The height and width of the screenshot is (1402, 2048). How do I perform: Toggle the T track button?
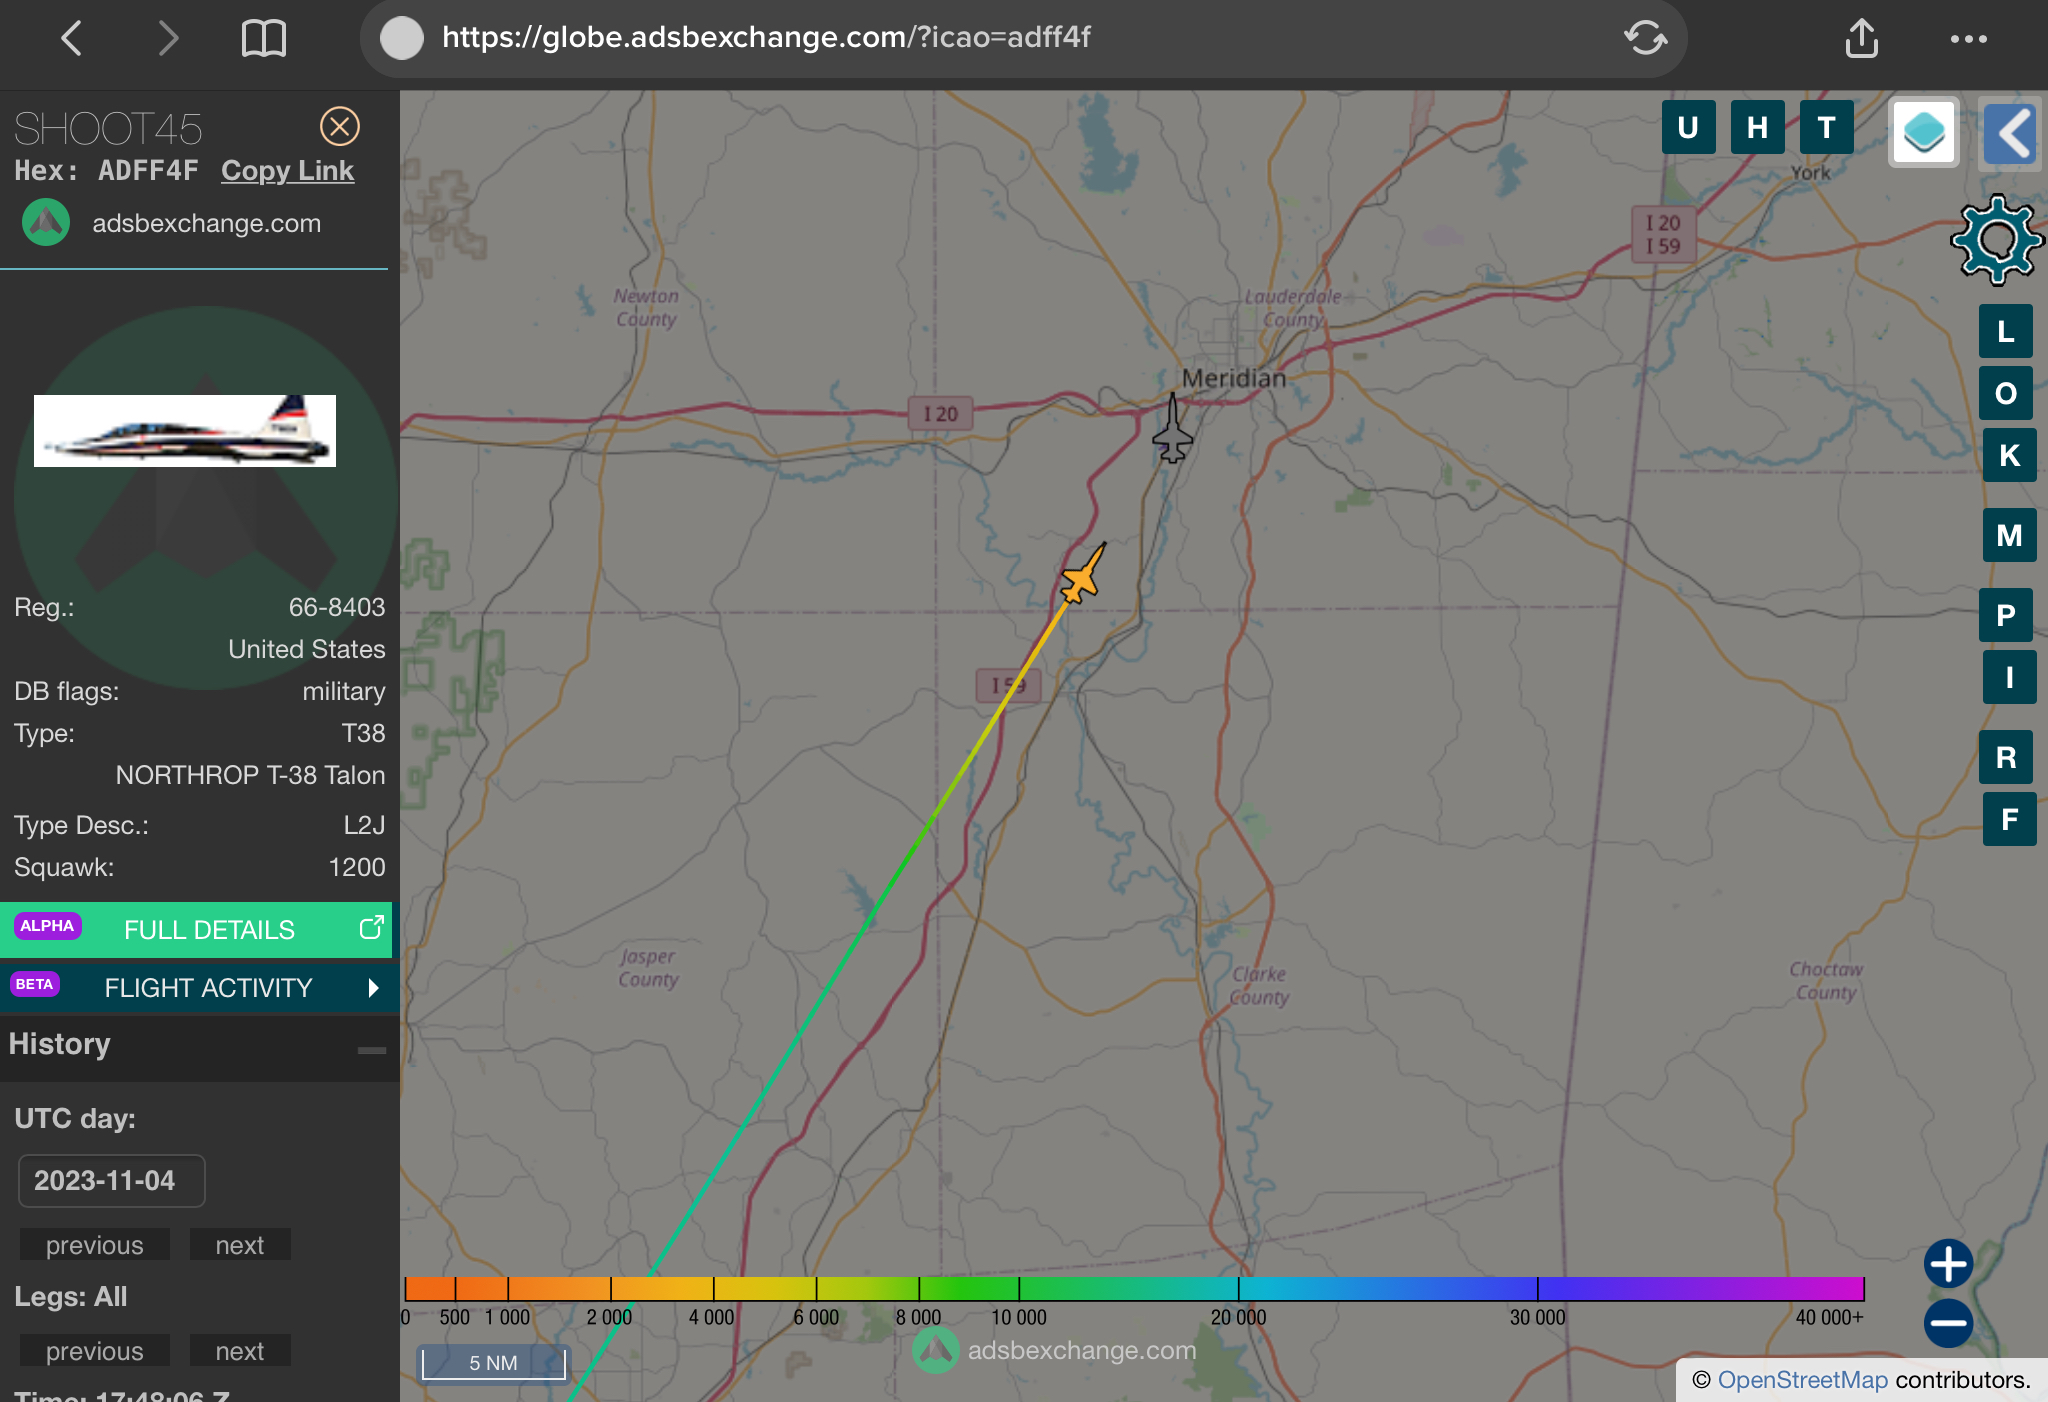[1826, 127]
